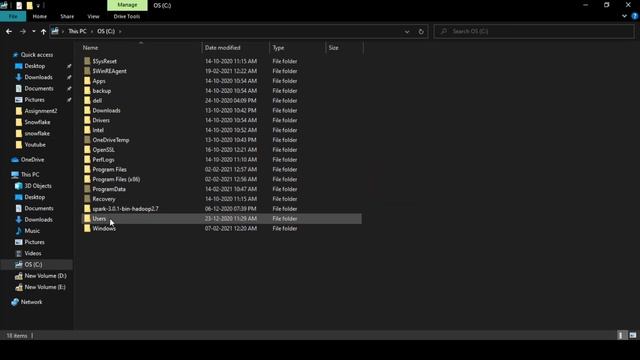
Task: Open the View ribbon tab
Action: coord(93,16)
